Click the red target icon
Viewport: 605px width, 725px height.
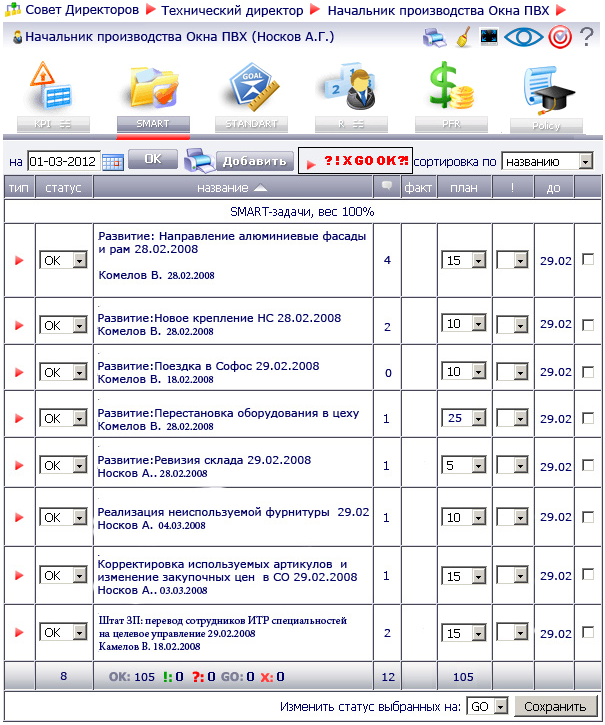[x=560, y=37]
